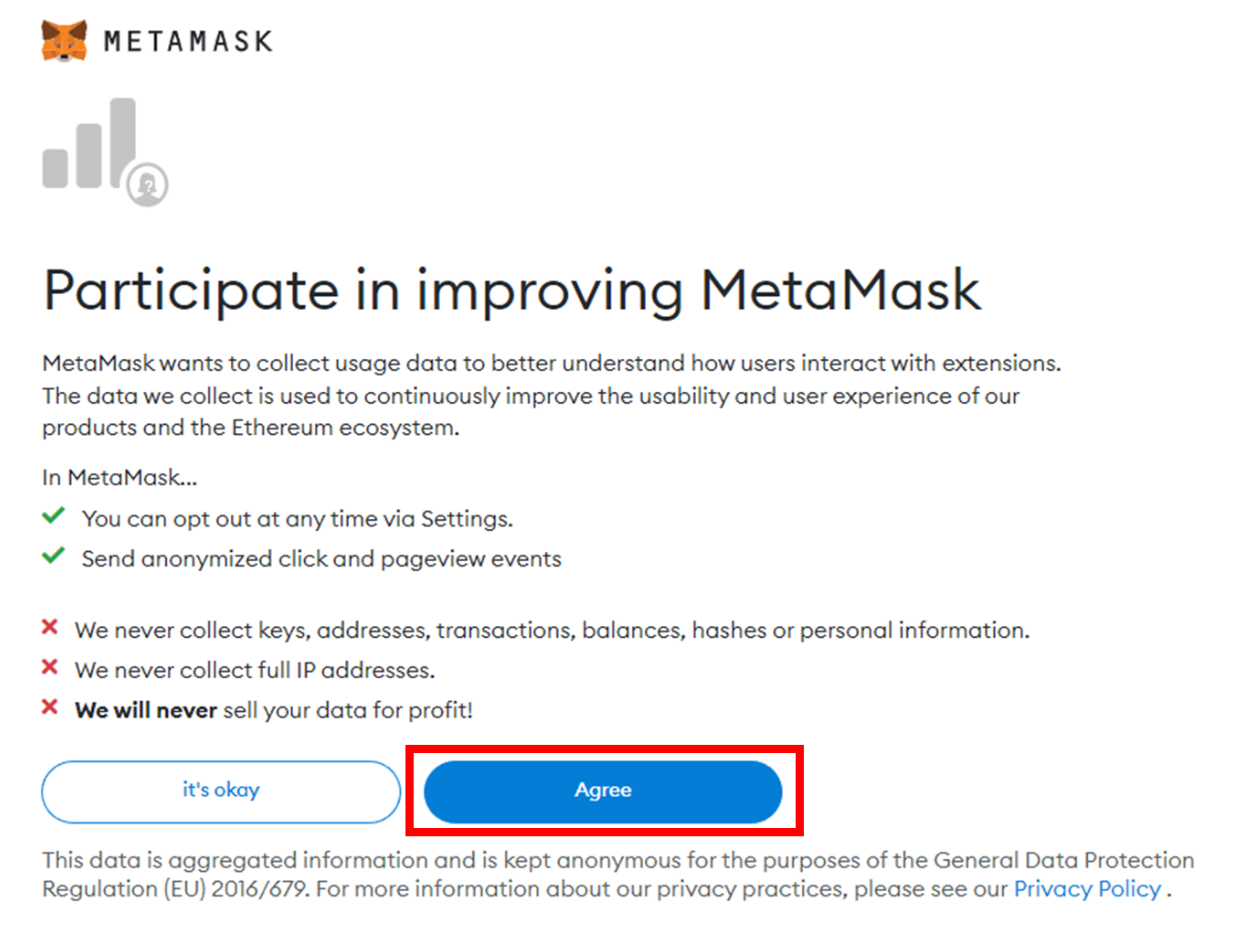Click the red X beside keys and addresses line
The height and width of the screenshot is (931, 1255).
tap(49, 629)
